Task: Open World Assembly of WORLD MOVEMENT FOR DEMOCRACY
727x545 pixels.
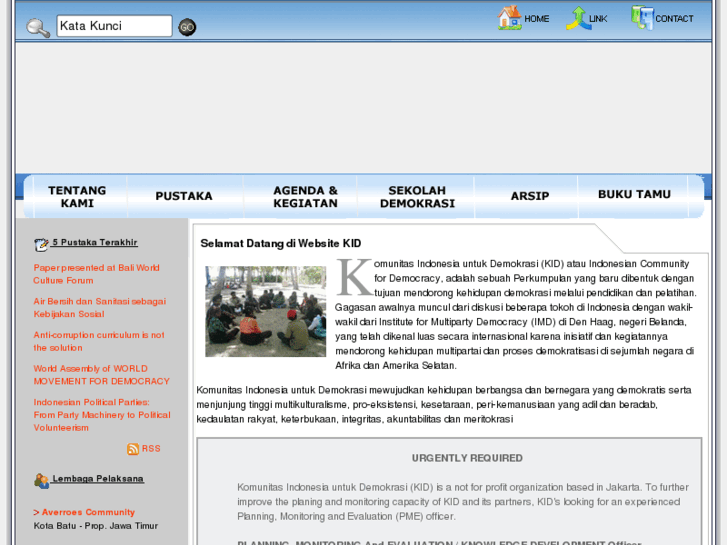Action: pyautogui.click(x=102, y=375)
